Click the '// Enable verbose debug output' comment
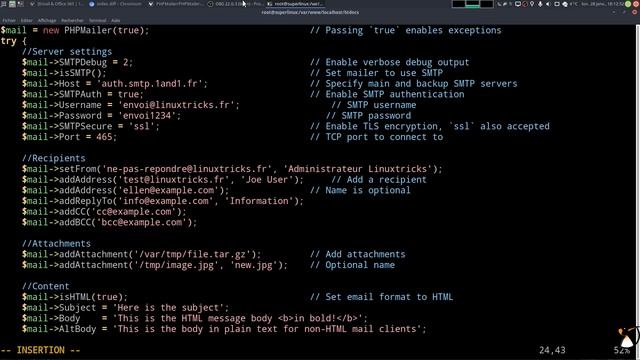The height and width of the screenshot is (360, 640). [x=389, y=62]
